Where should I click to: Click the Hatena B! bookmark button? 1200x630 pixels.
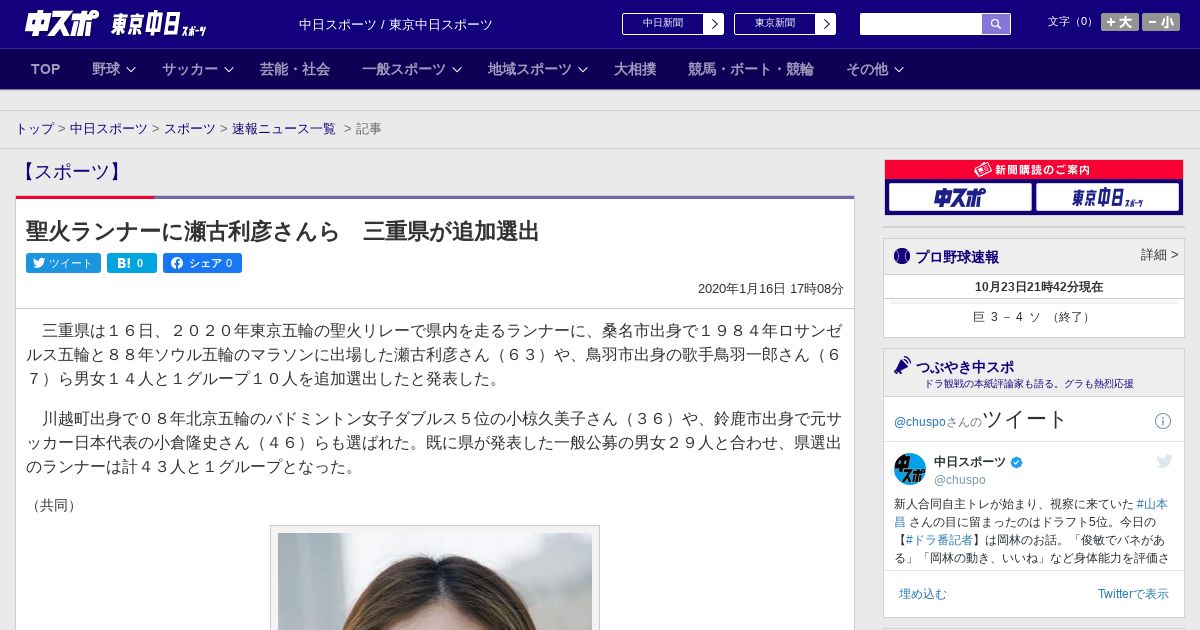pyautogui.click(x=132, y=263)
